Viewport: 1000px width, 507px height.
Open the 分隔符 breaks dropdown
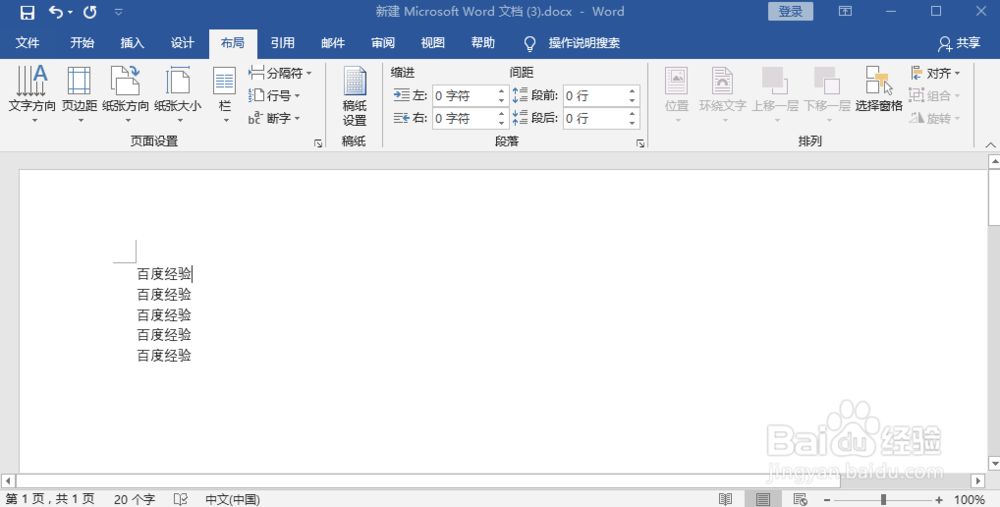tap(280, 73)
